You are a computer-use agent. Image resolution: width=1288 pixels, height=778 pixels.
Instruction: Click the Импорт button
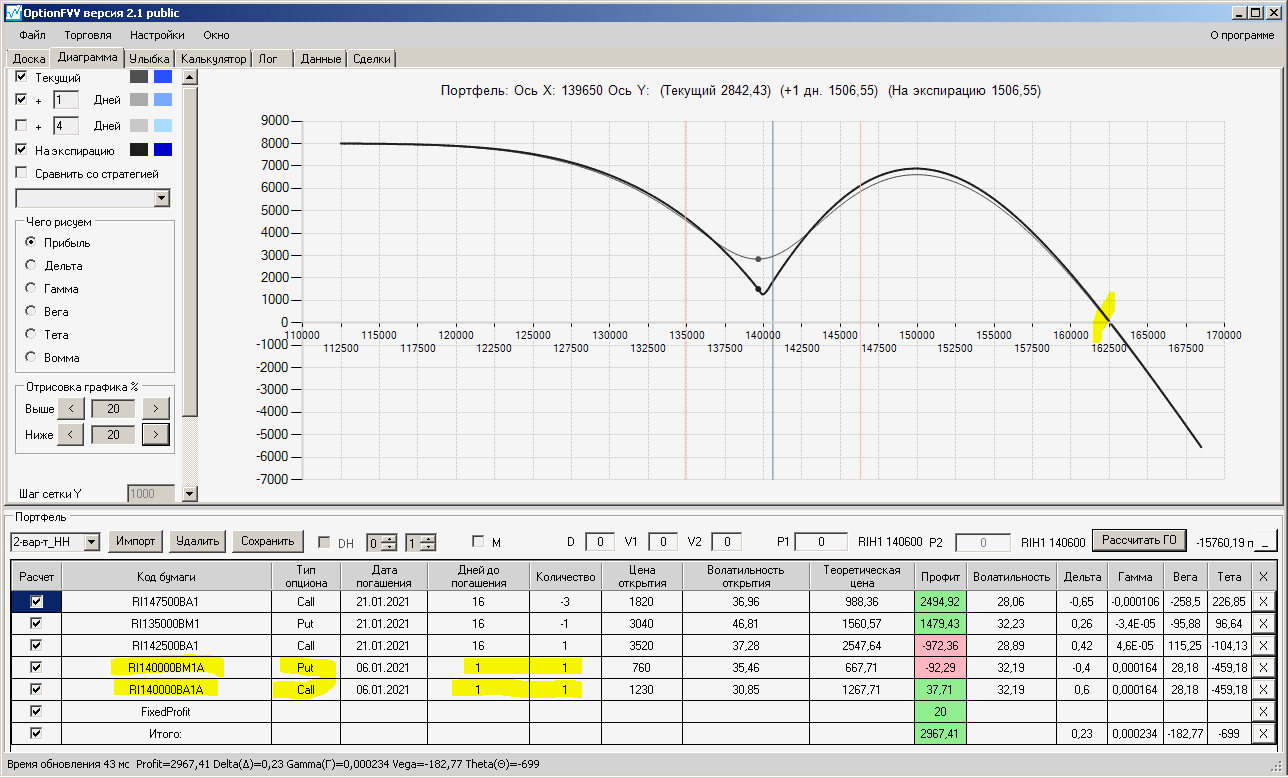(x=135, y=542)
